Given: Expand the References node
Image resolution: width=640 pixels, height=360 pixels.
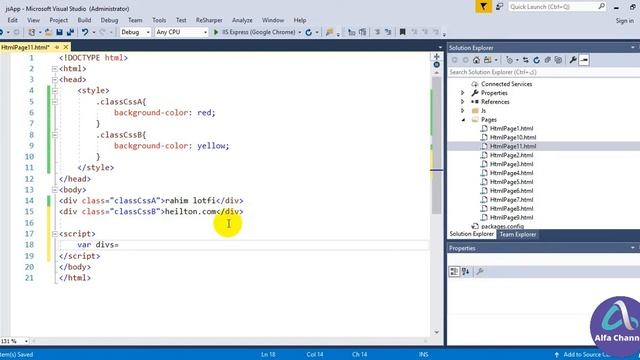Looking at the screenshot, I should pyautogui.click(x=462, y=102).
